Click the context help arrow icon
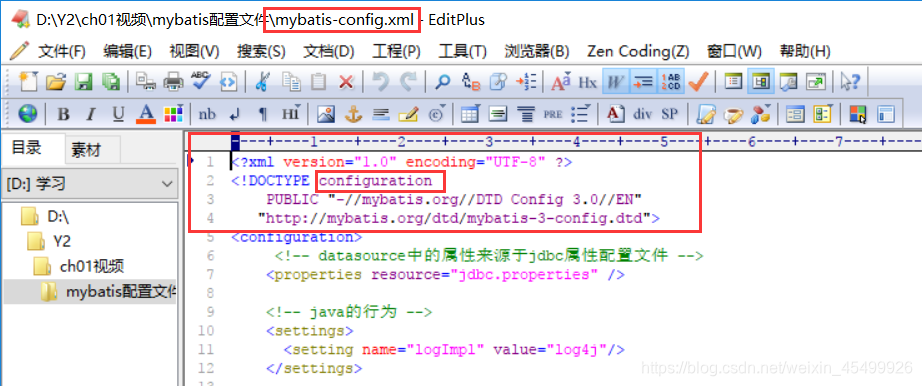 point(850,82)
